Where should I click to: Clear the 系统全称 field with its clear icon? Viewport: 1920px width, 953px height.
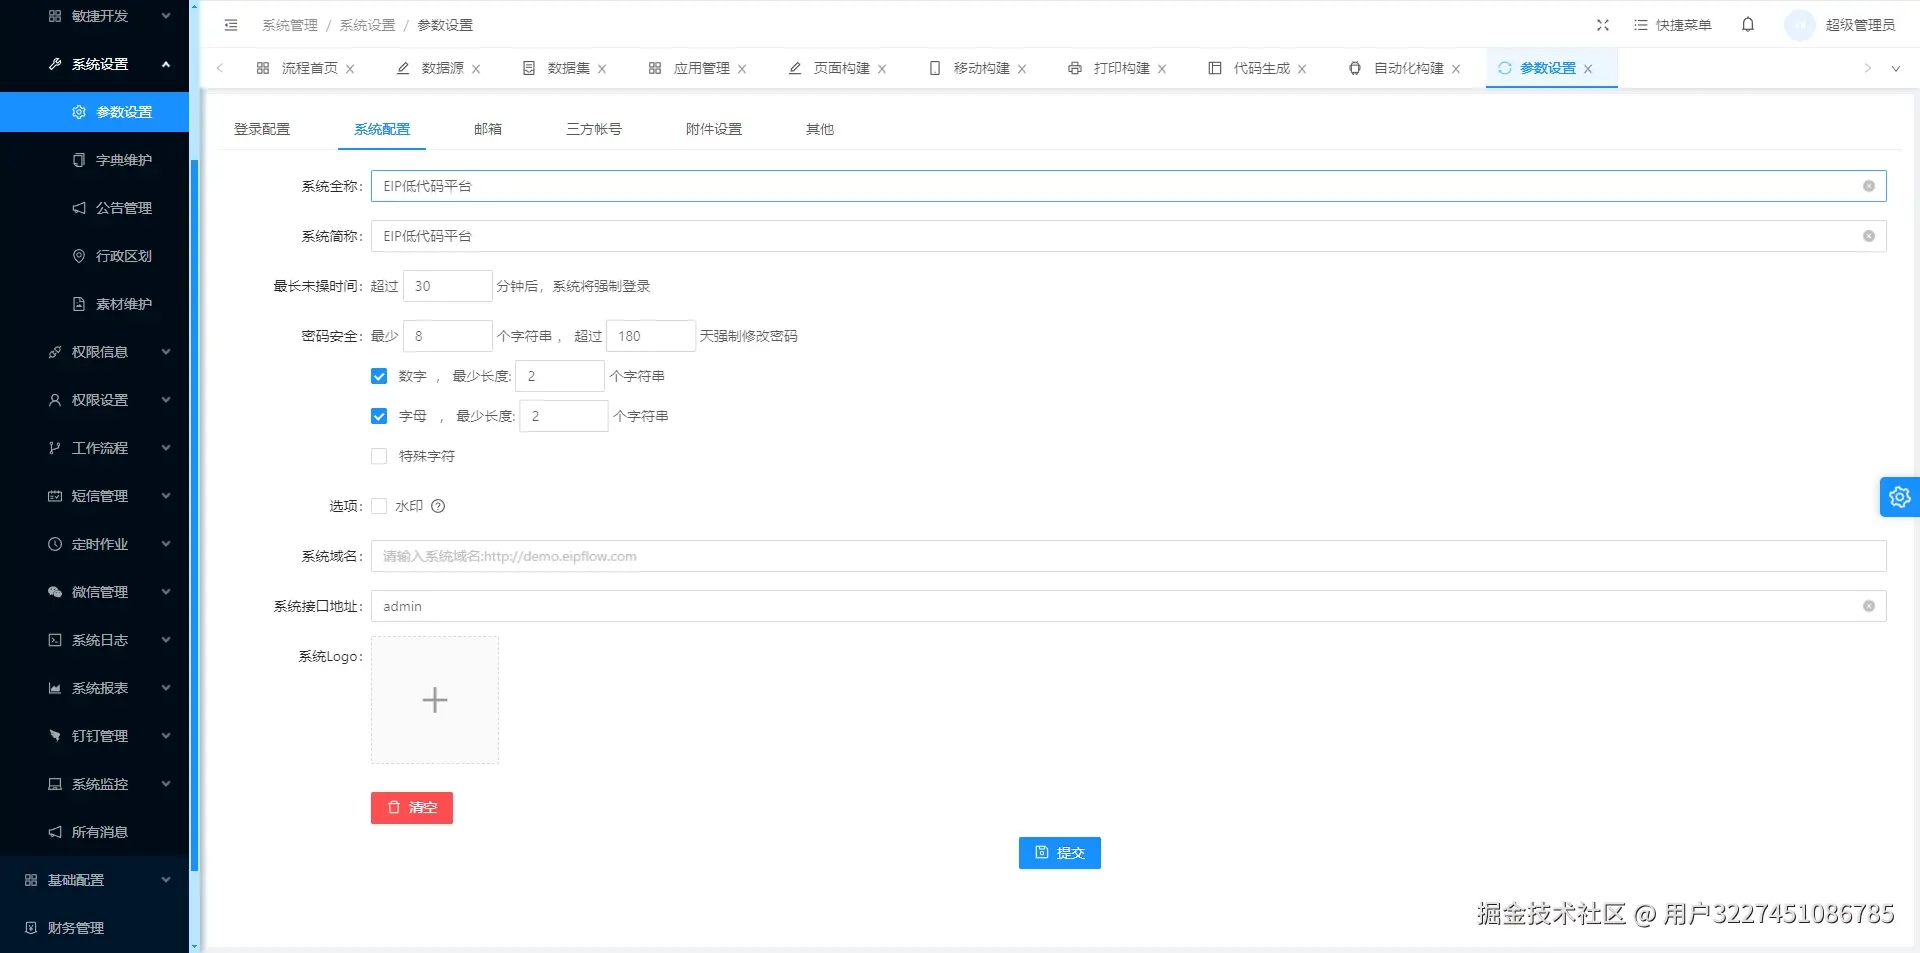1868,186
